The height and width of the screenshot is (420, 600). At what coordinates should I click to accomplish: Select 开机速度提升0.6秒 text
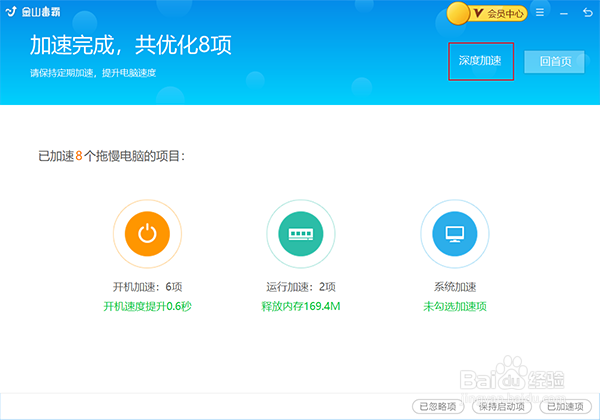click(148, 306)
